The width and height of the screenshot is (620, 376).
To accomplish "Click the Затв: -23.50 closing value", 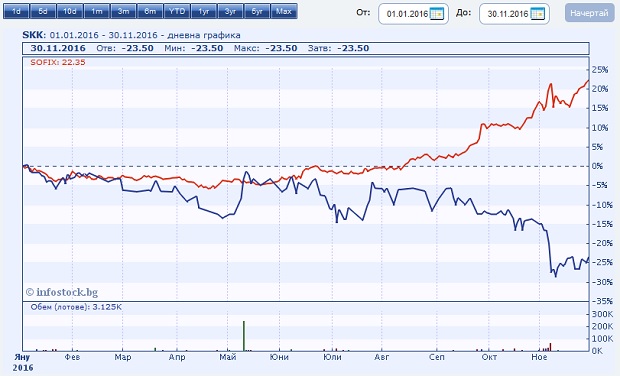I will pos(338,48).
